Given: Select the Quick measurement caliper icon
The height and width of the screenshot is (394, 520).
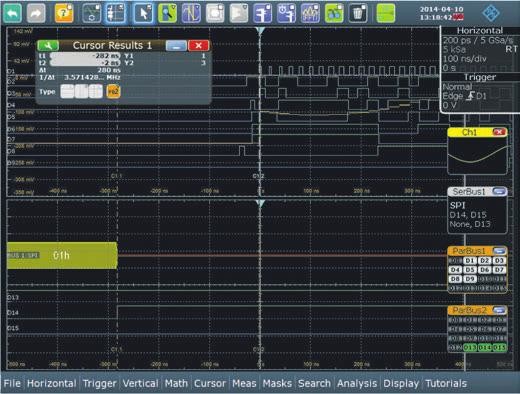Looking at the screenshot, I should coord(286,13).
